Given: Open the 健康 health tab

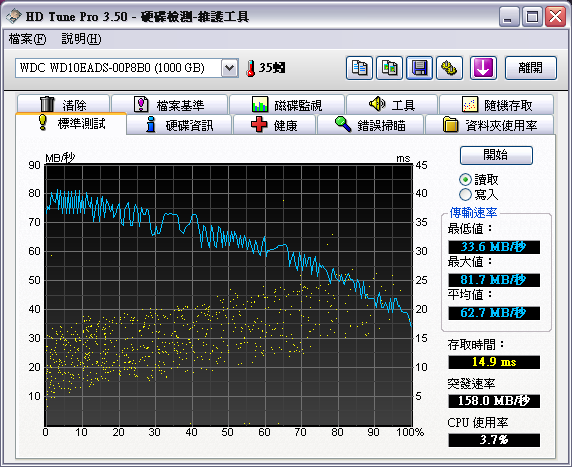Looking at the screenshot, I should pos(274,125).
